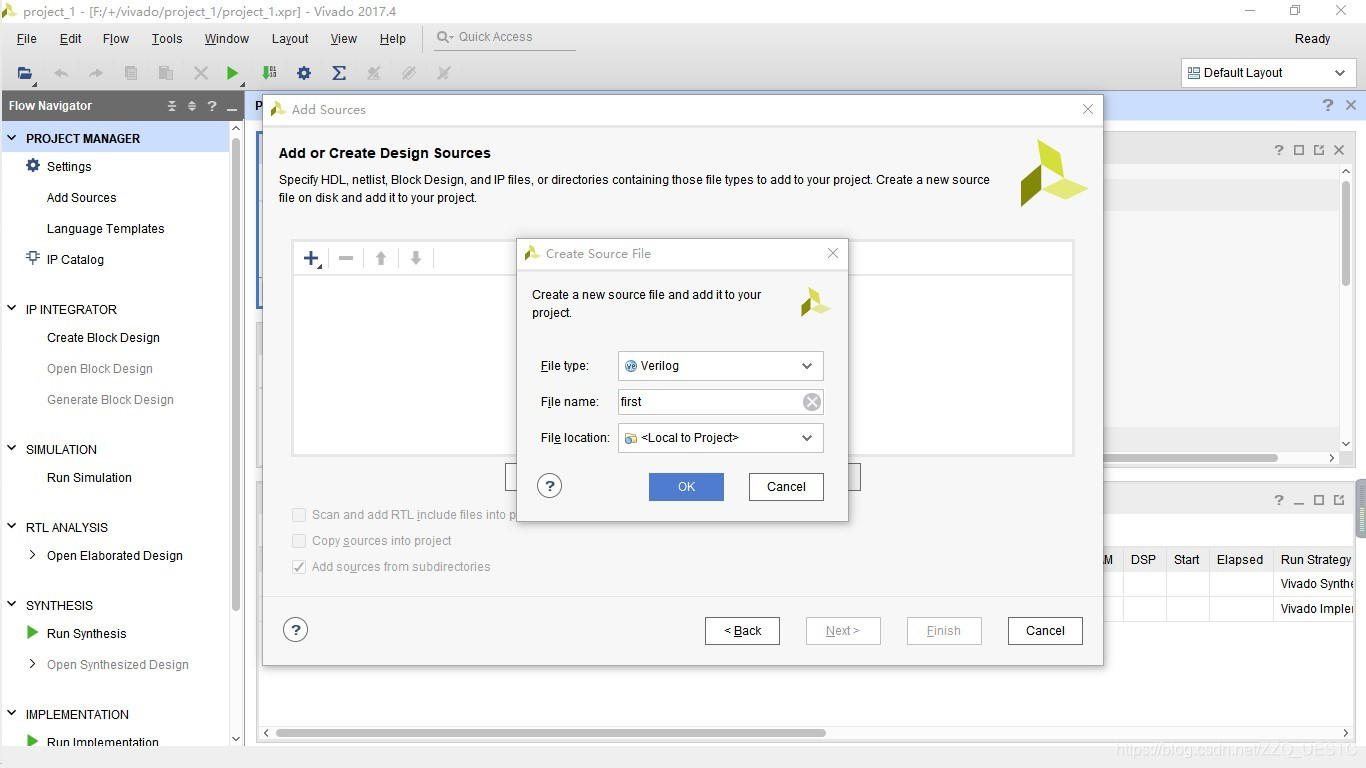Toggle Scan and add RTL include files checkbox

pos(299,515)
